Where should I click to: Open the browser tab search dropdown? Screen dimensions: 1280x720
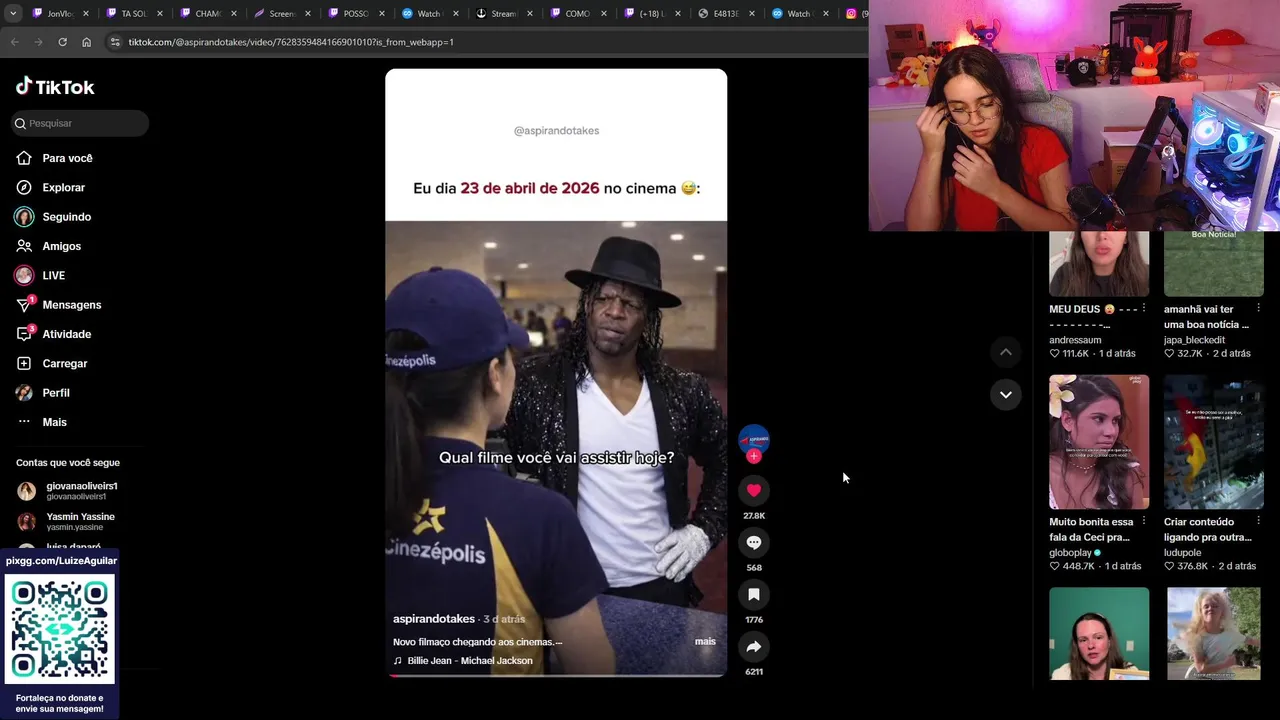[13, 14]
